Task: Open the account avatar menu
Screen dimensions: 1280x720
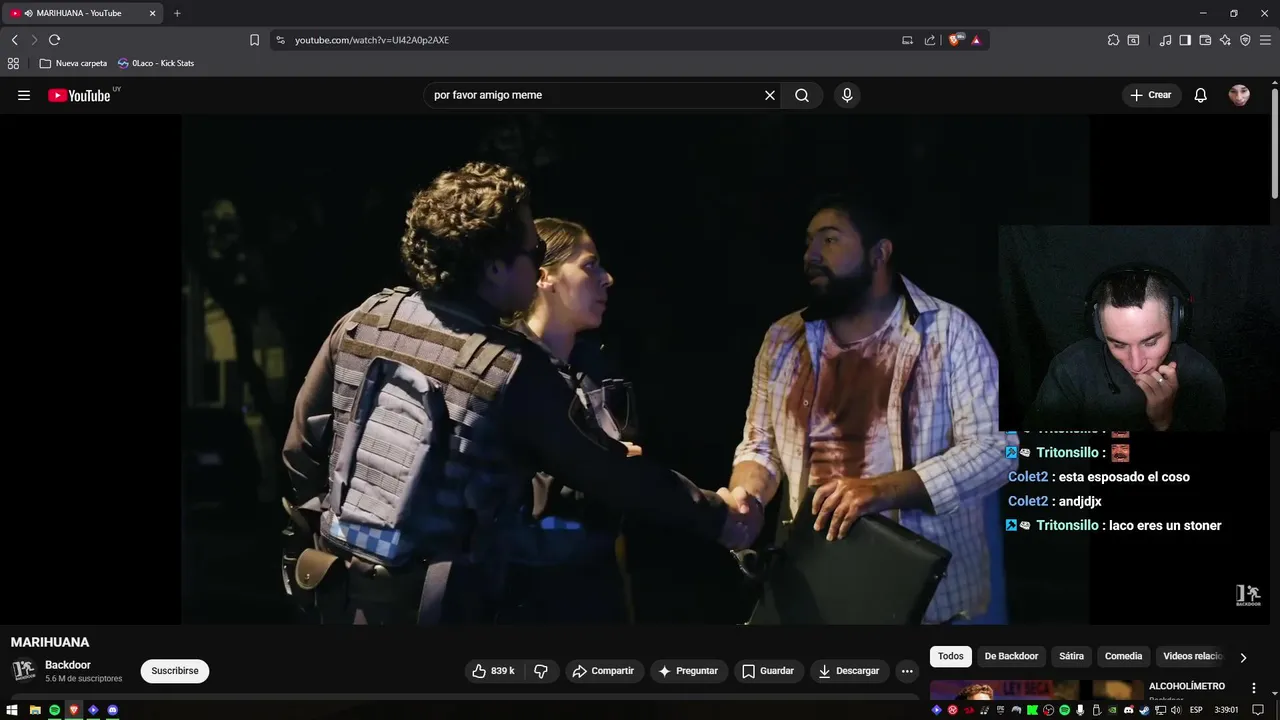Action: (x=1239, y=95)
